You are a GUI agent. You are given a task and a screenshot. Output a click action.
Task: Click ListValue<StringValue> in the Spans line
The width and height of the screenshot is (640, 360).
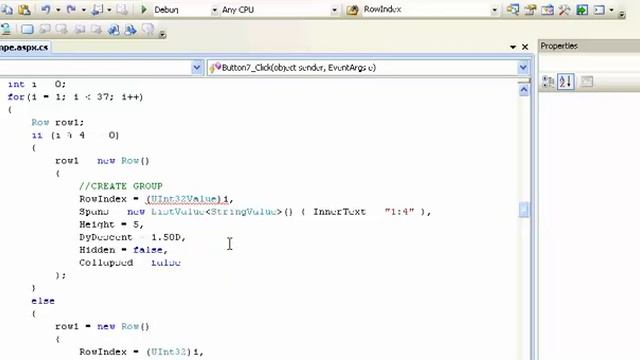(x=216, y=211)
